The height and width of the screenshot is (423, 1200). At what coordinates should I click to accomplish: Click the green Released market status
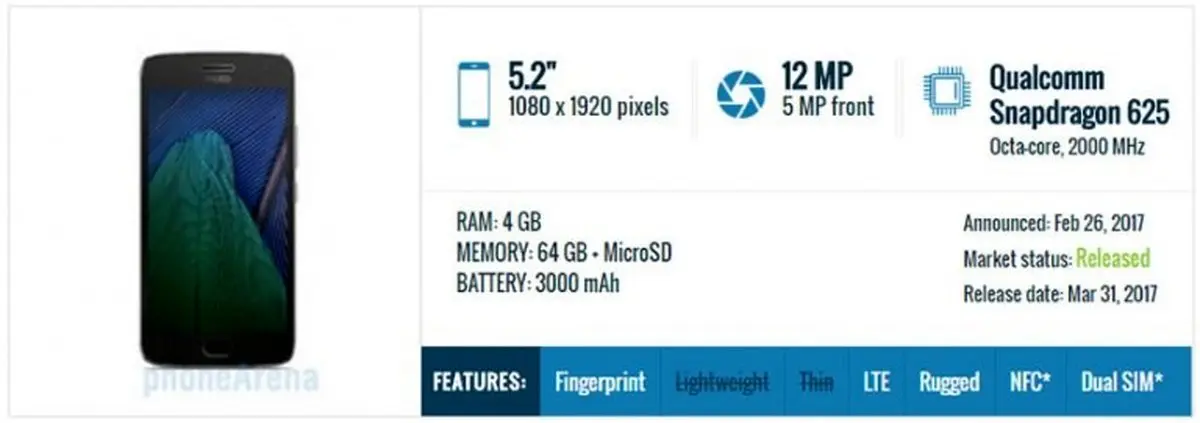coord(1112,259)
